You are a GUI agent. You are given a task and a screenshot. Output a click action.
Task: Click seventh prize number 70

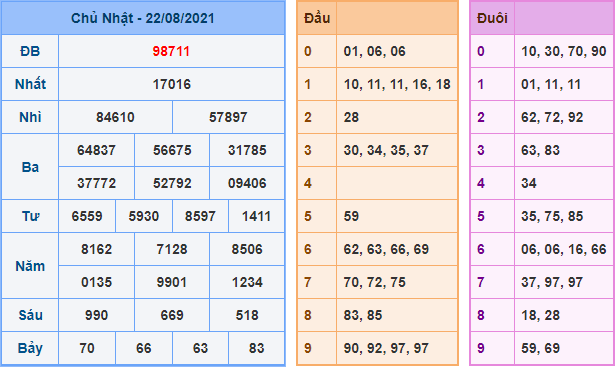click(87, 348)
